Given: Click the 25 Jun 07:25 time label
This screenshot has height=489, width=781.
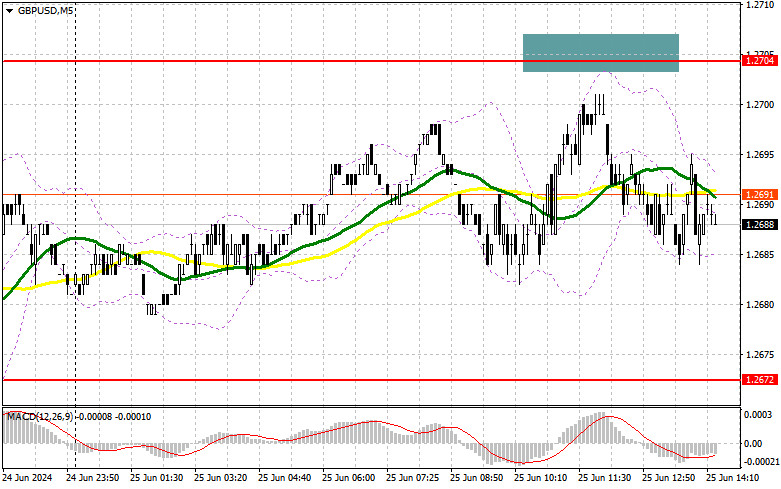Looking at the screenshot, I should 412,478.
